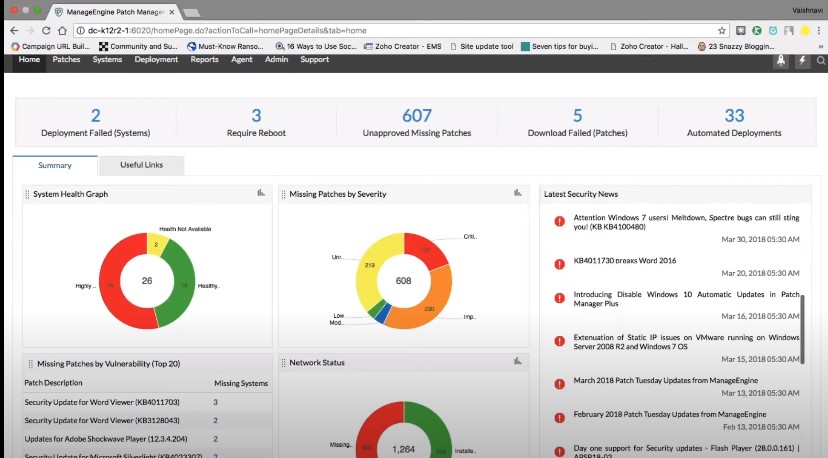This screenshot has height=458, width=828.
Task: Open the Home menu
Action: click(29, 60)
